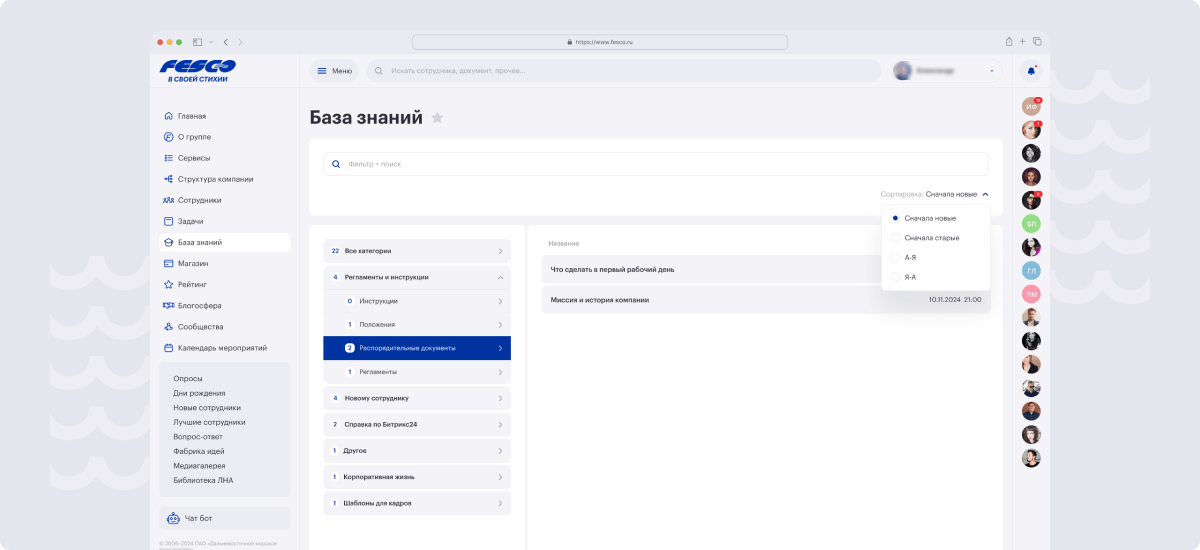
Task: Open the user profile dropdown in header
Action: (946, 71)
